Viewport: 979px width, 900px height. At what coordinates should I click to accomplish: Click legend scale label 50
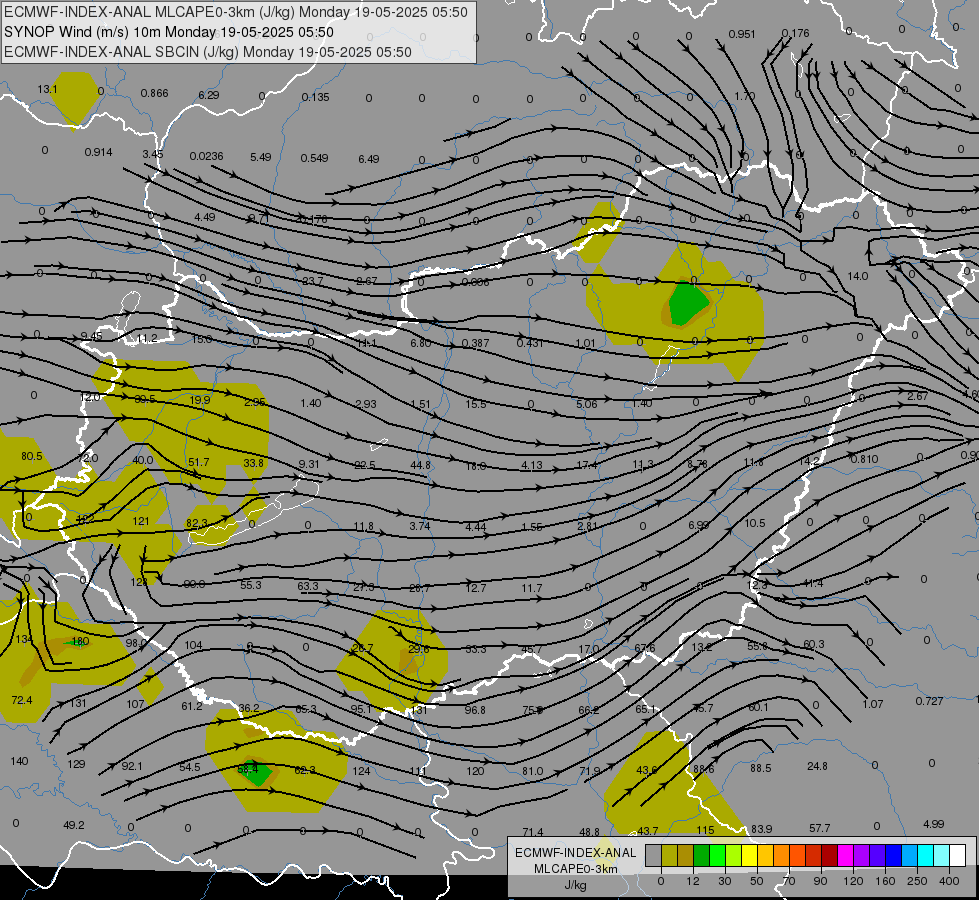click(x=756, y=881)
